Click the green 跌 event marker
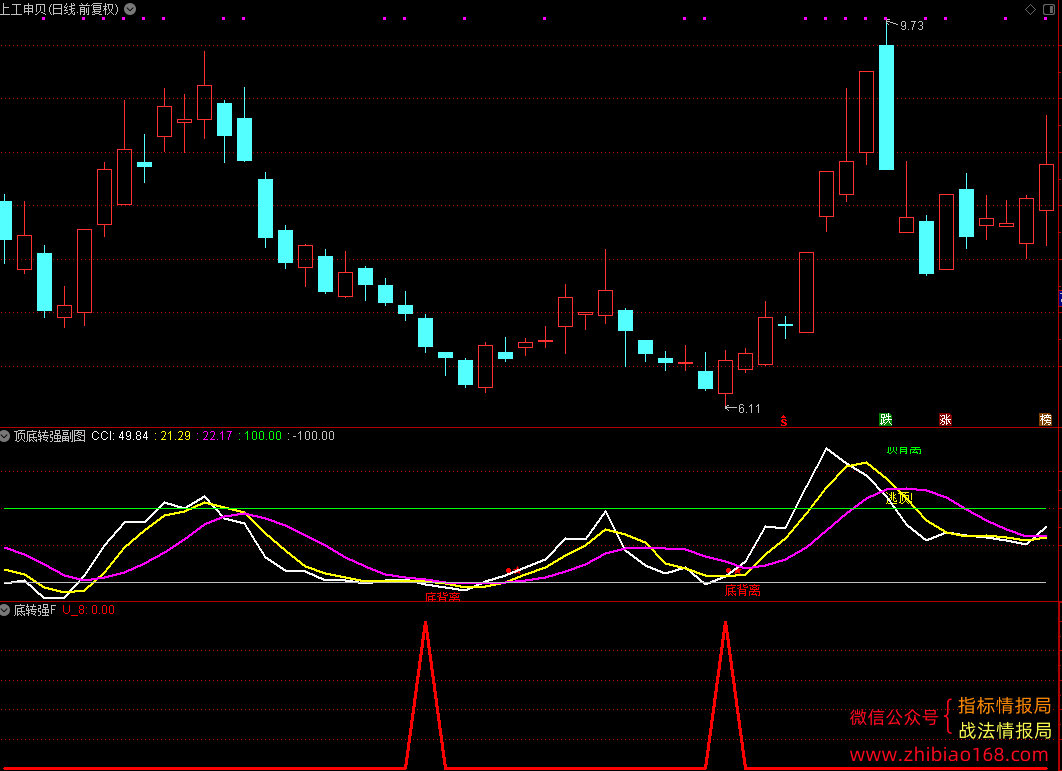Viewport: 1062px width, 771px height. (885, 419)
